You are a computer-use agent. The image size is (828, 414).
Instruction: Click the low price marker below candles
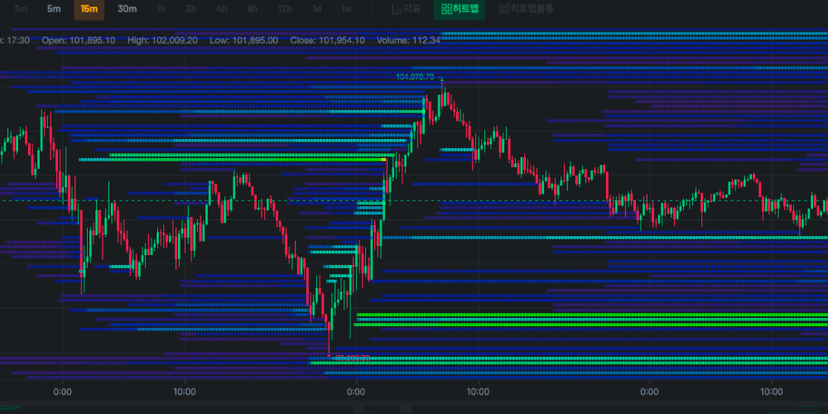tap(352, 357)
